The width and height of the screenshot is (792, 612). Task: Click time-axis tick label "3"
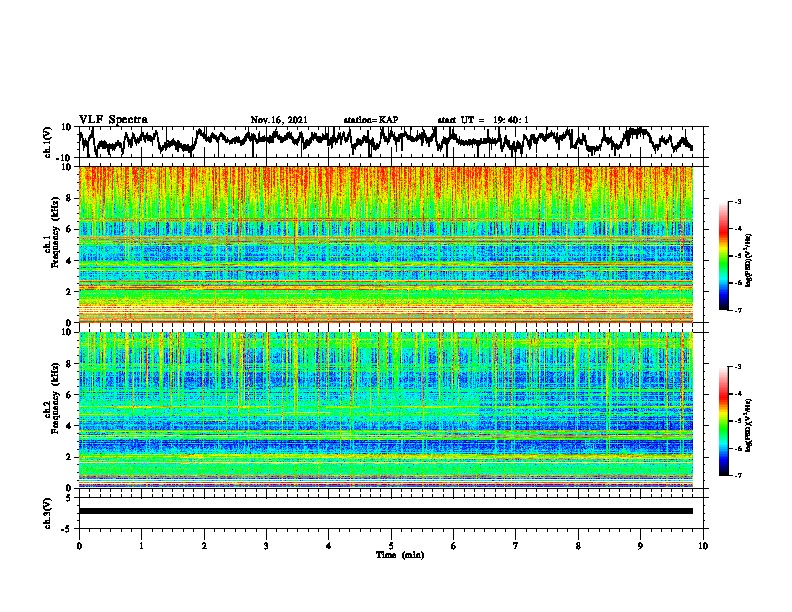point(266,546)
